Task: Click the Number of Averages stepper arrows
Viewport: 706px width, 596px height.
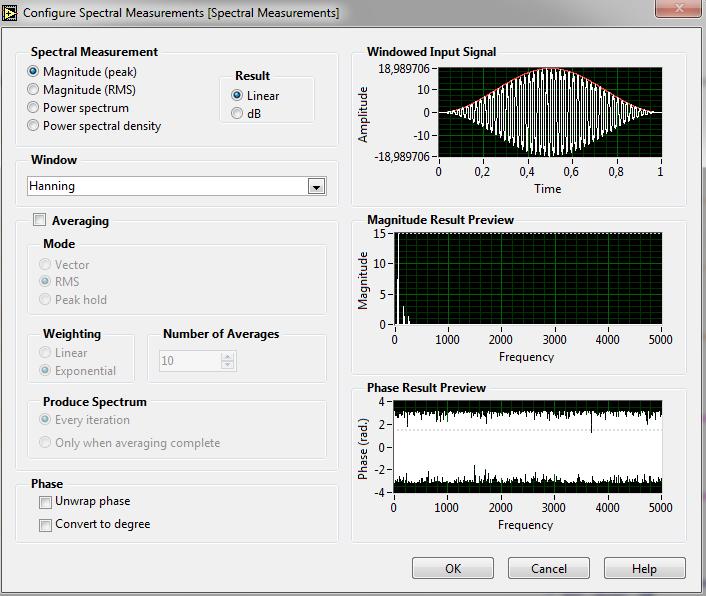Action: click(228, 361)
